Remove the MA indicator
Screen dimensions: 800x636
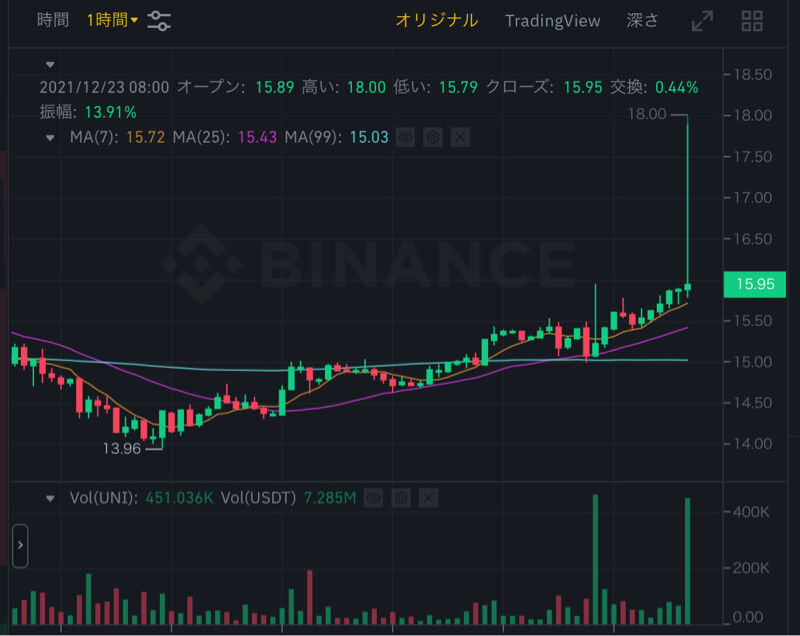[x=460, y=137]
